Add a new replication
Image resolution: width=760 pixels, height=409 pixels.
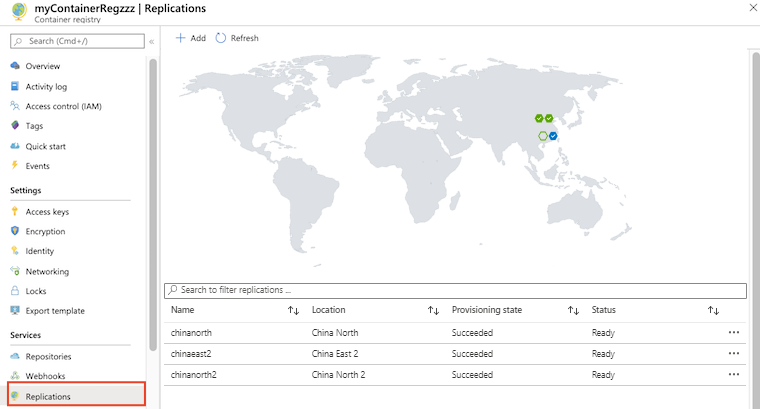click(190, 38)
